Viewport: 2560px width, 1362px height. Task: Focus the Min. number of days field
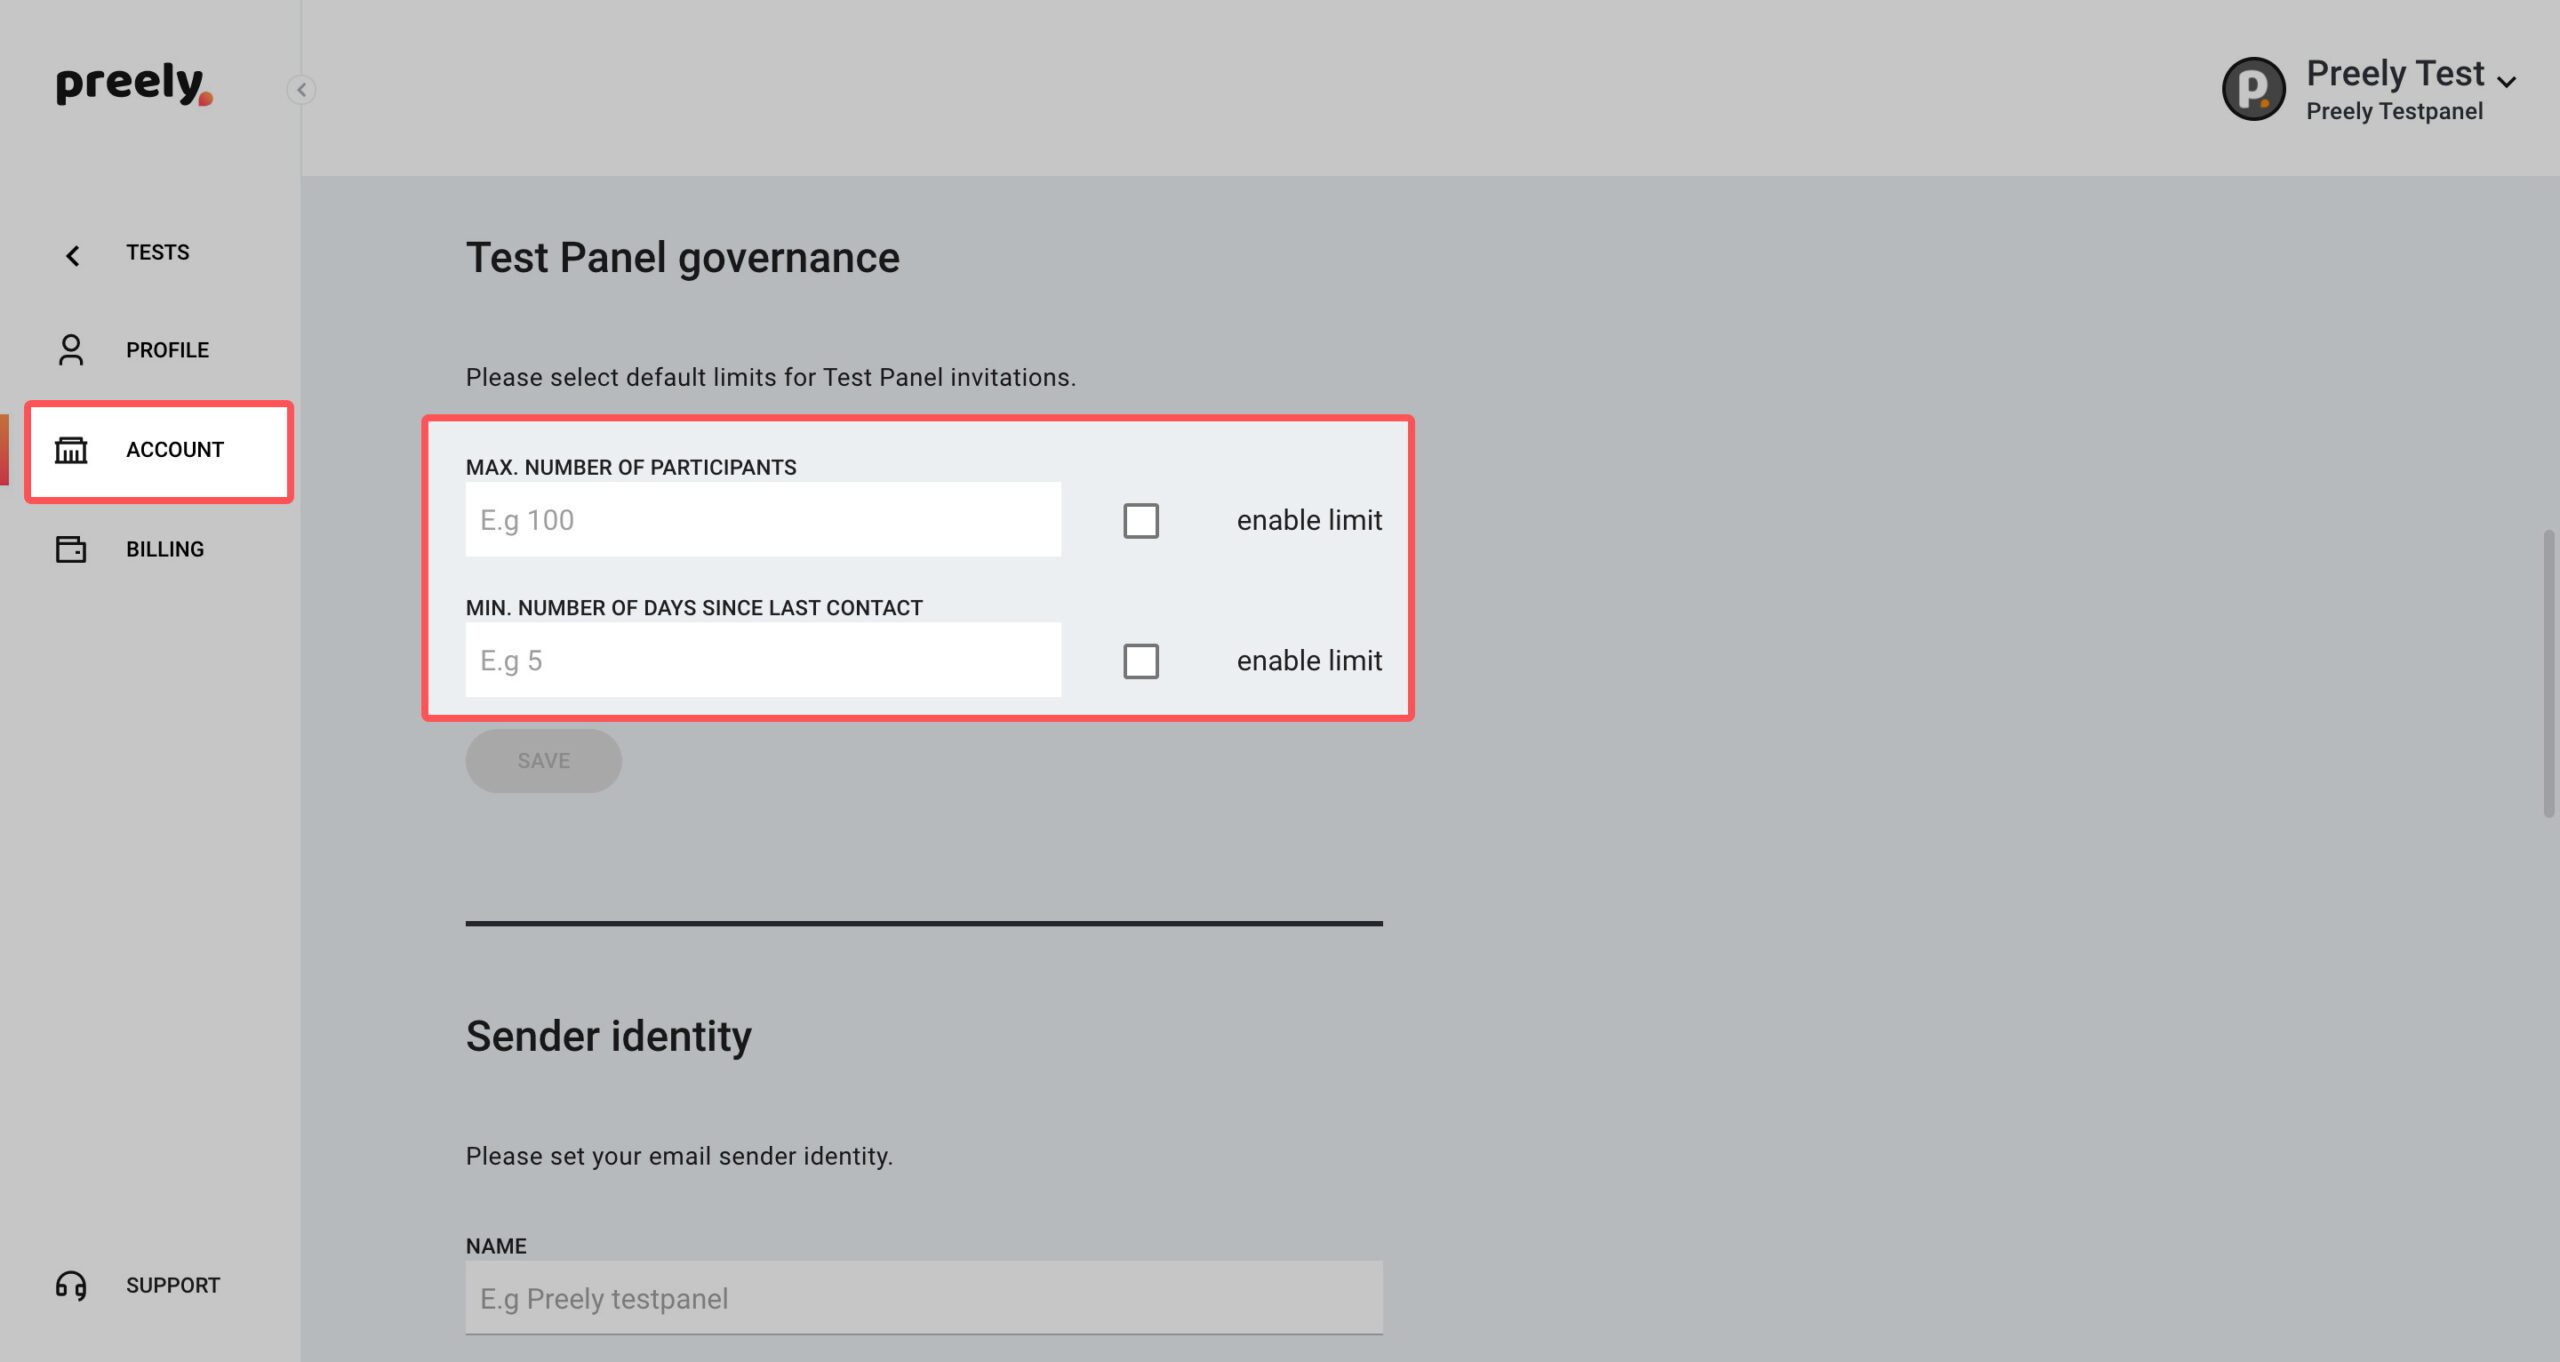coord(763,660)
